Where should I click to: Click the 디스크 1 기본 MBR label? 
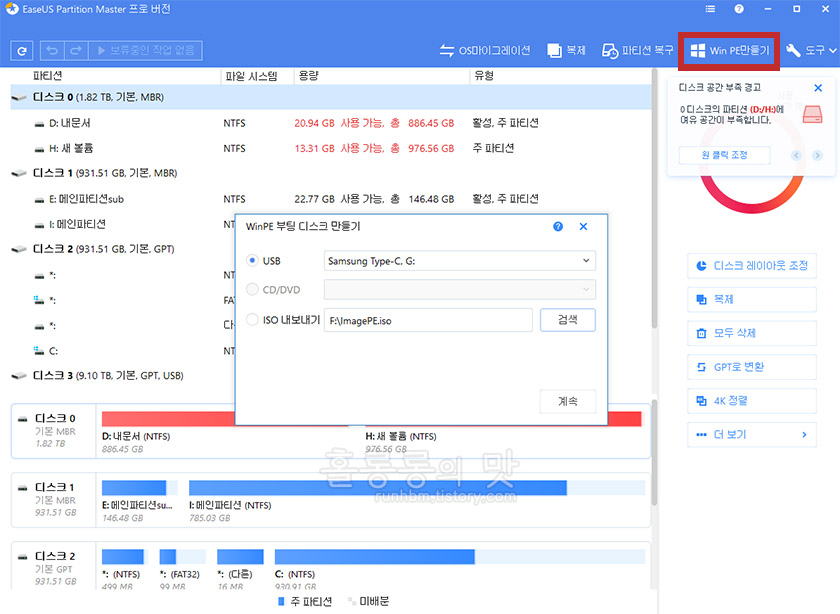[54, 499]
